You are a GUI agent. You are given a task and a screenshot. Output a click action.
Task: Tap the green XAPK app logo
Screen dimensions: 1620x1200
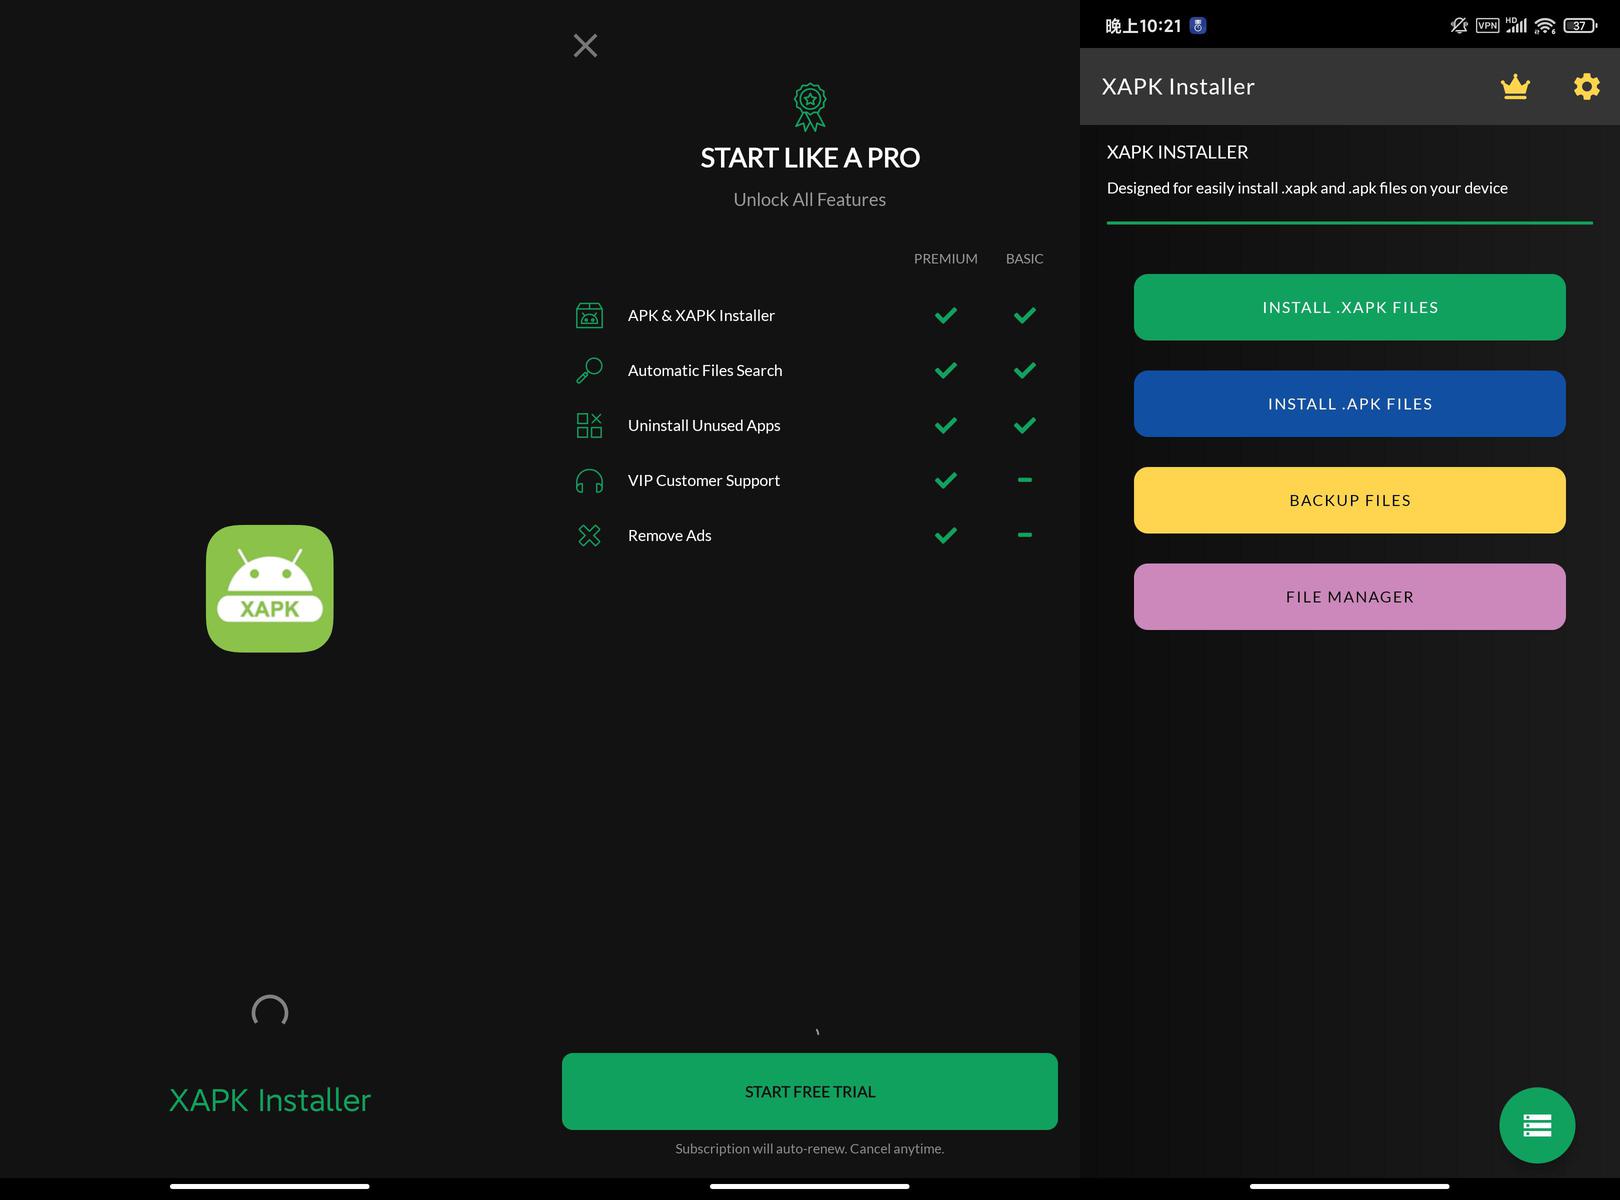(x=270, y=588)
